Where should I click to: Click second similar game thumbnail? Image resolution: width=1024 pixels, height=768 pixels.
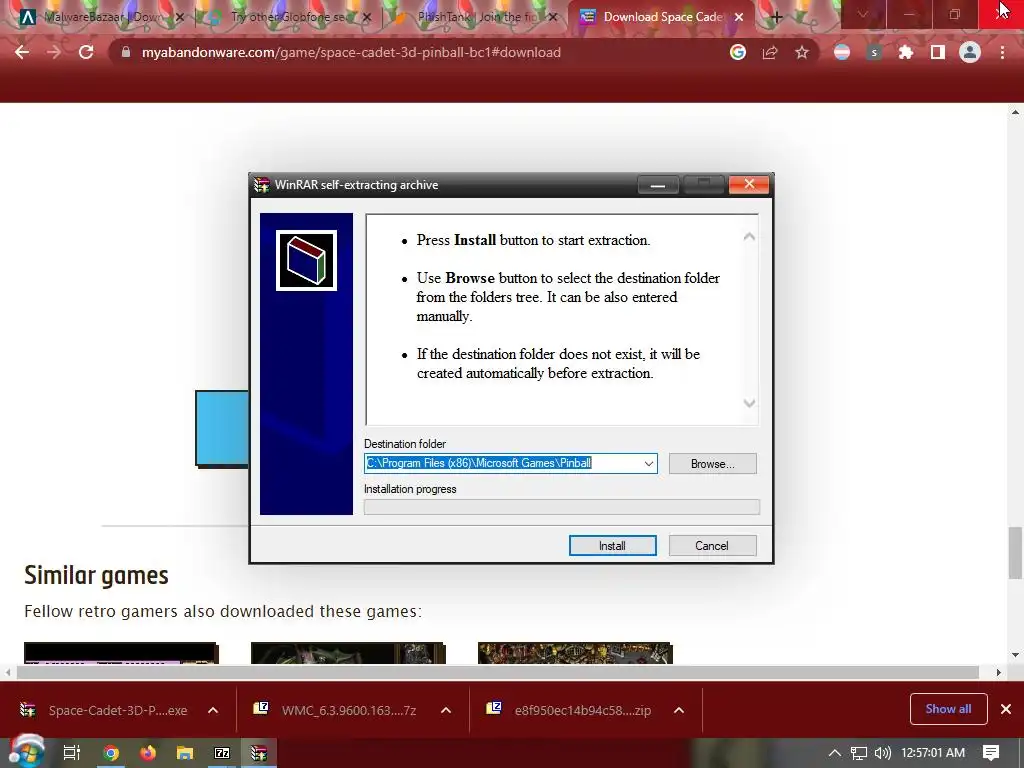tap(348, 653)
